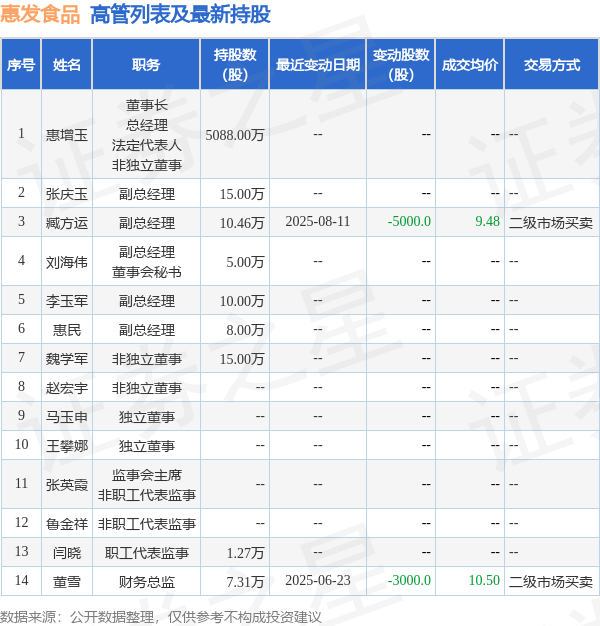600x626 pixels.
Task: Click the name 闫晓
Action: click(67, 553)
